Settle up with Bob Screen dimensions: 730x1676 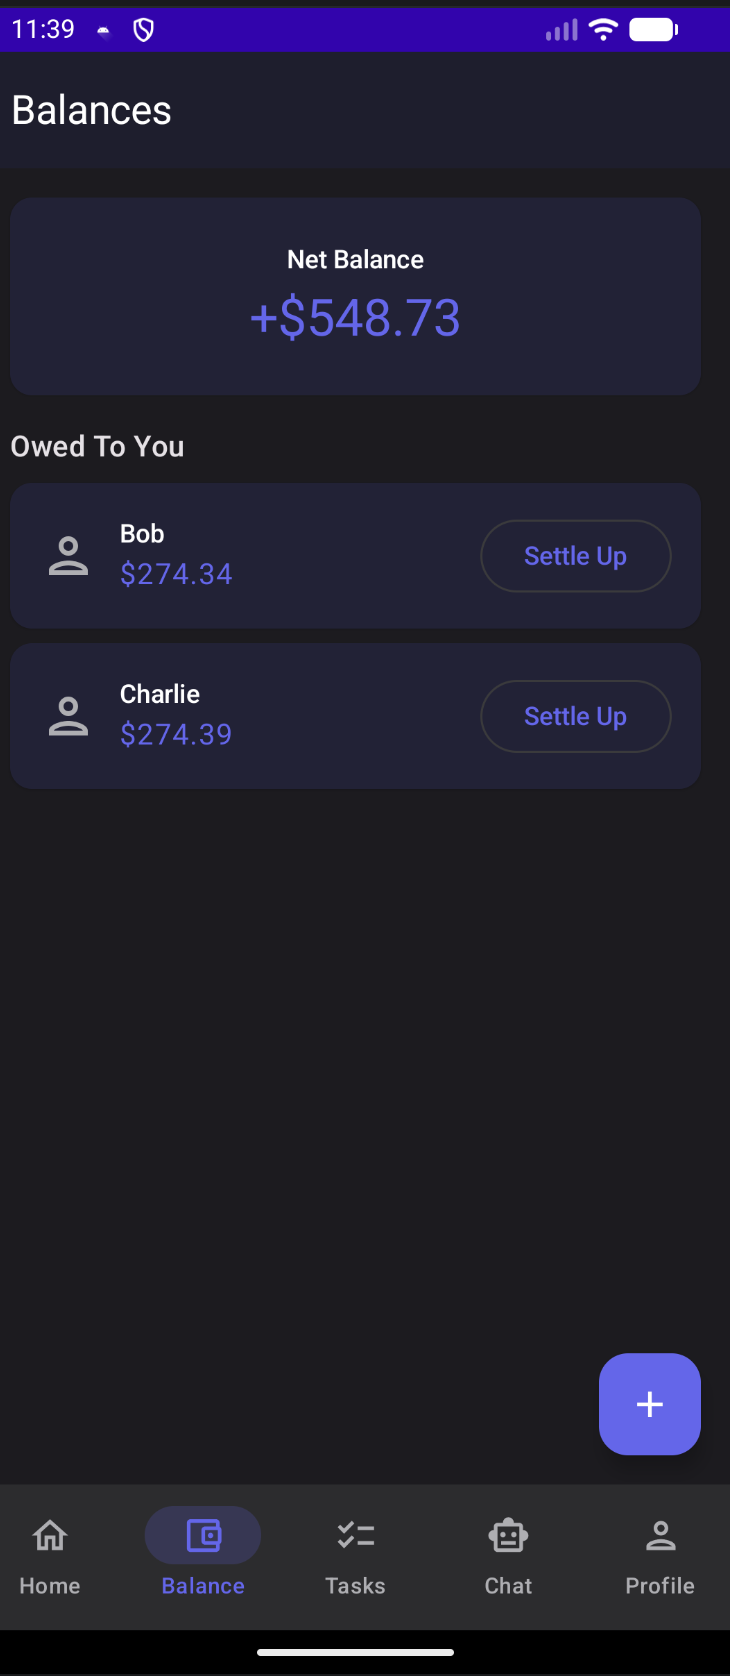tap(575, 556)
